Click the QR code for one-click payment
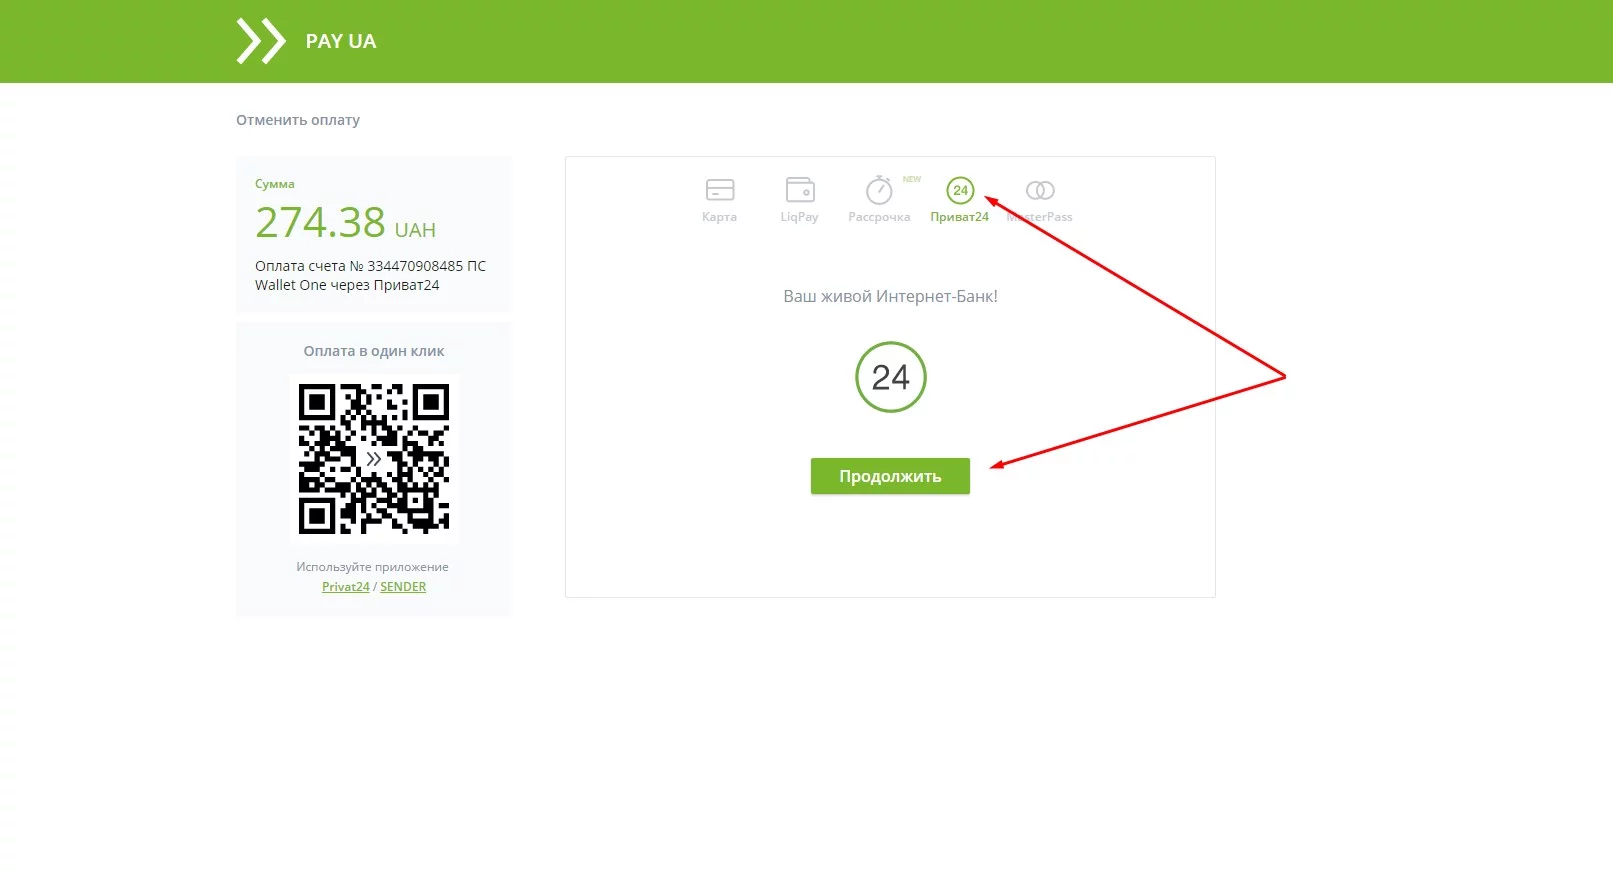1613x871 pixels. click(374, 459)
